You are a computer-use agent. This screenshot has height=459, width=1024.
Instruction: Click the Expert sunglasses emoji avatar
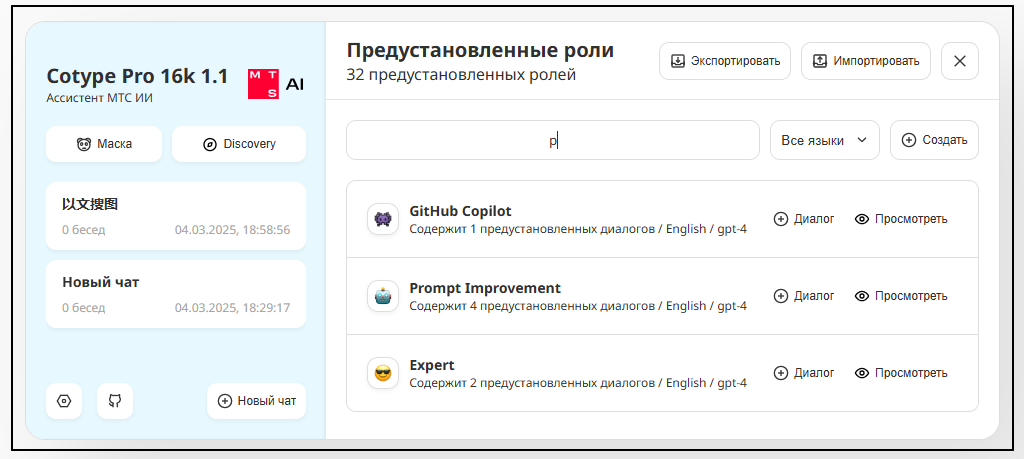tap(383, 373)
